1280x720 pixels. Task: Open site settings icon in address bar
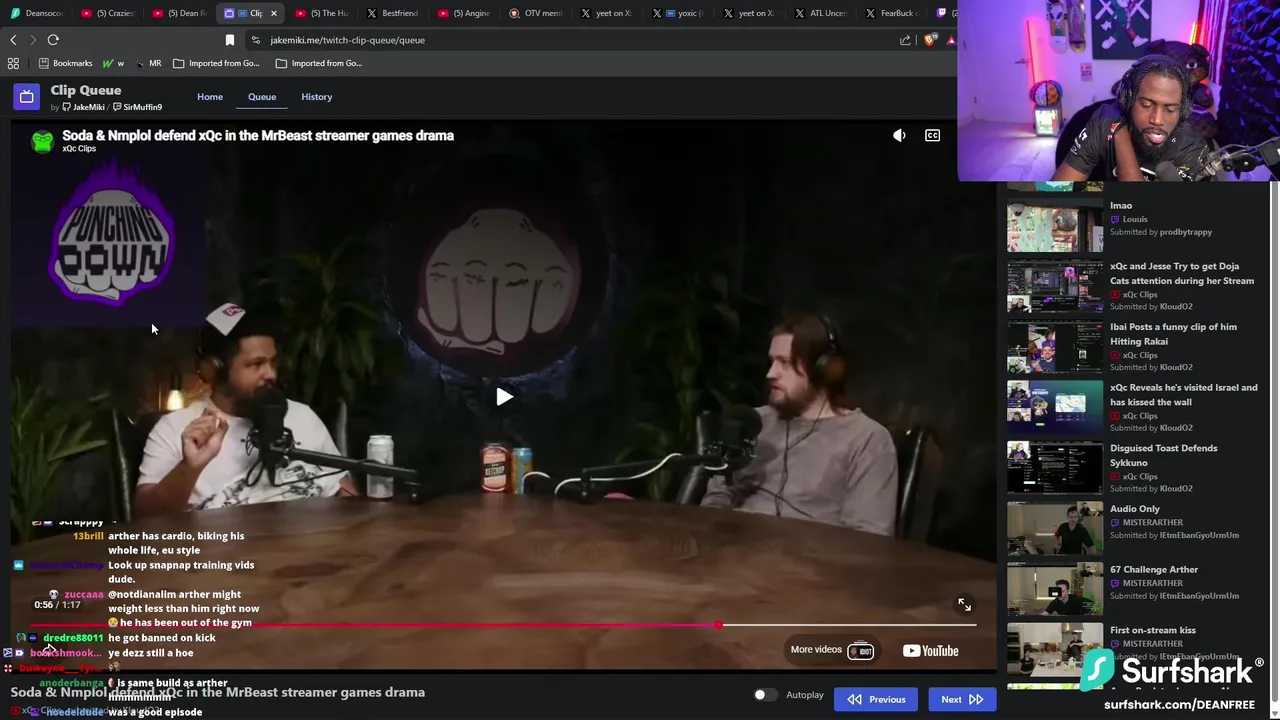pos(256,40)
